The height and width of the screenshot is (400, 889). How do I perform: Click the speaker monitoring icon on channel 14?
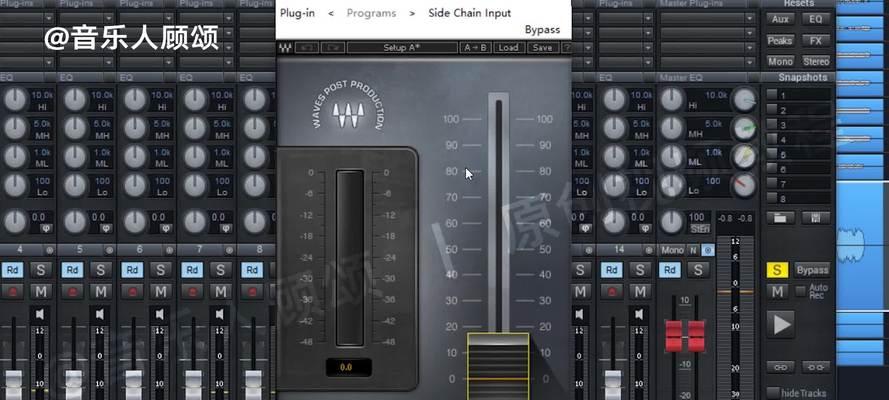click(x=639, y=313)
